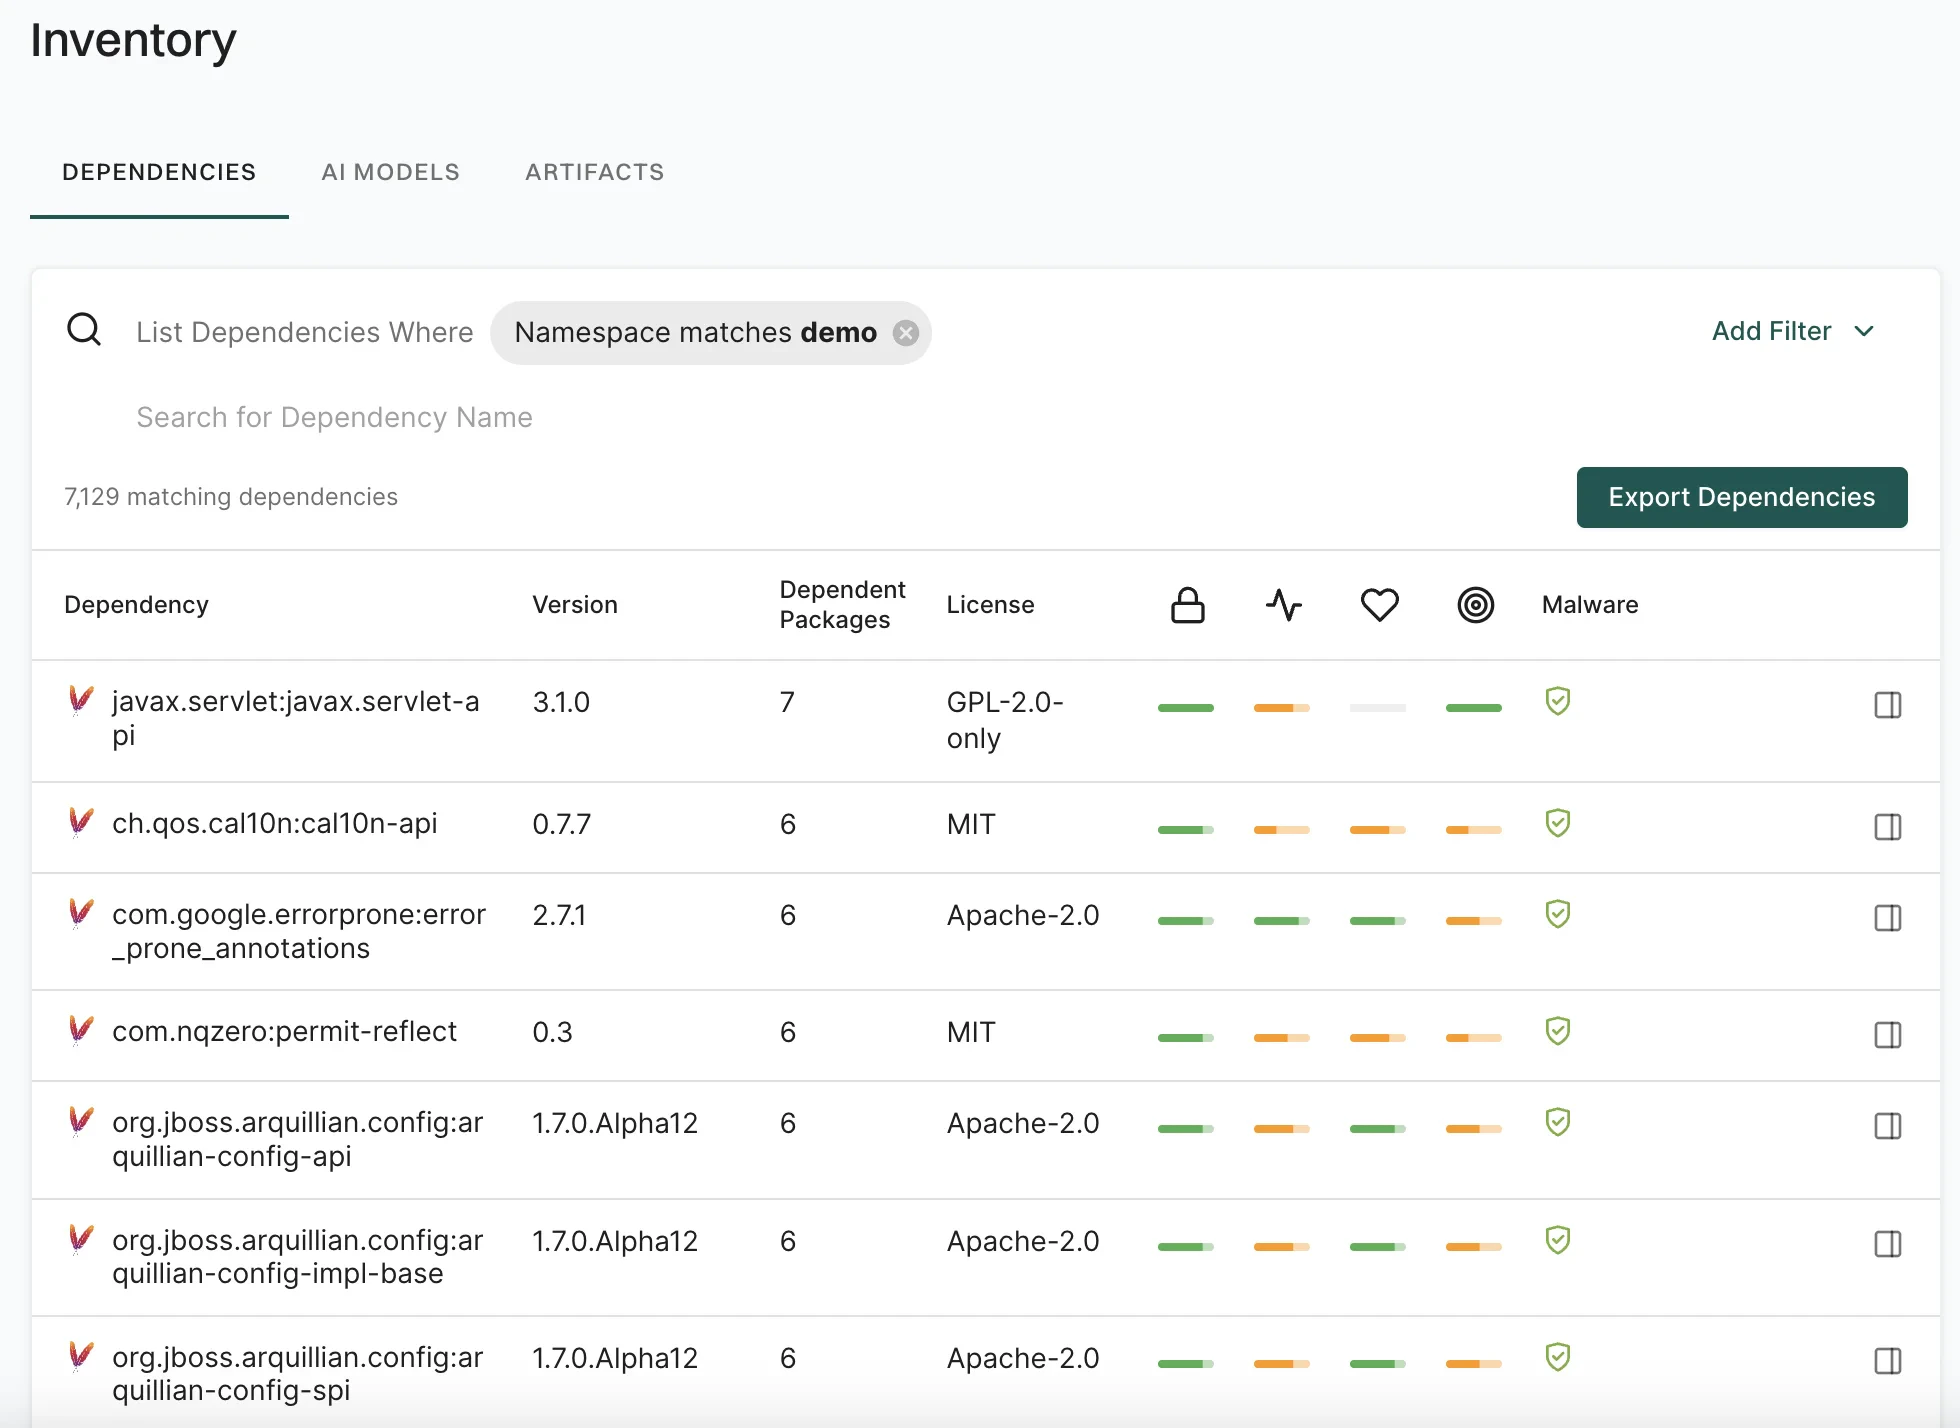Click the Namespace matches demo filter chip
The height and width of the screenshot is (1428, 1960).
(694, 333)
